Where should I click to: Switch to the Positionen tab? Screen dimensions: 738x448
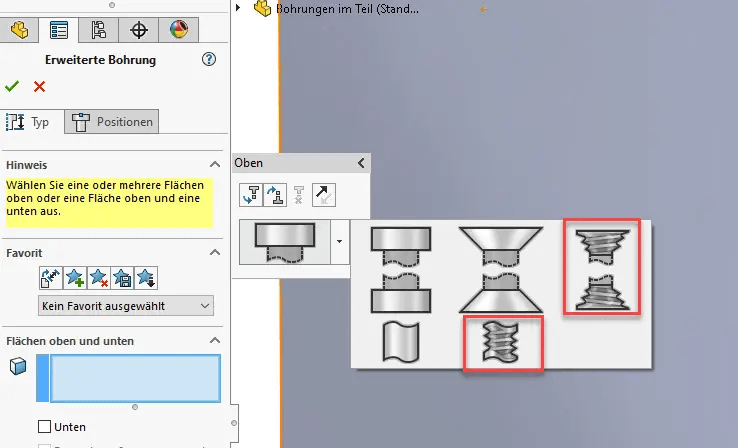(113, 122)
